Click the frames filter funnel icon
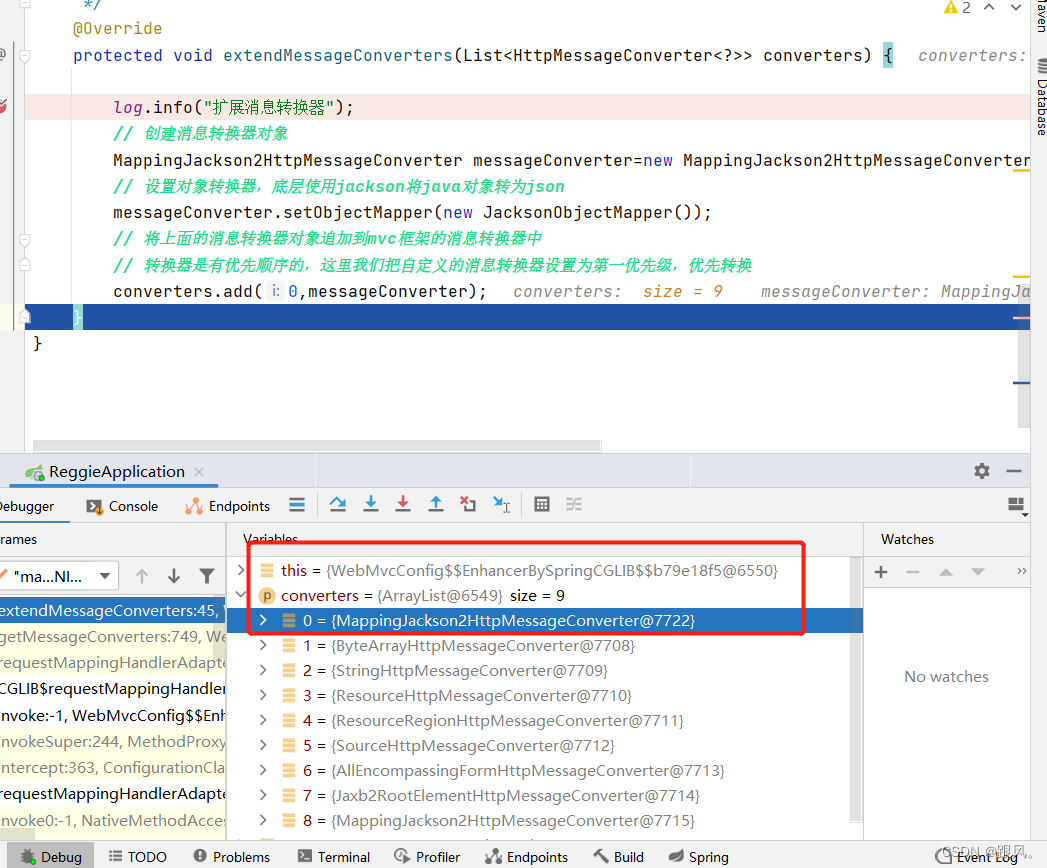This screenshot has height=868, width=1047. click(207, 576)
